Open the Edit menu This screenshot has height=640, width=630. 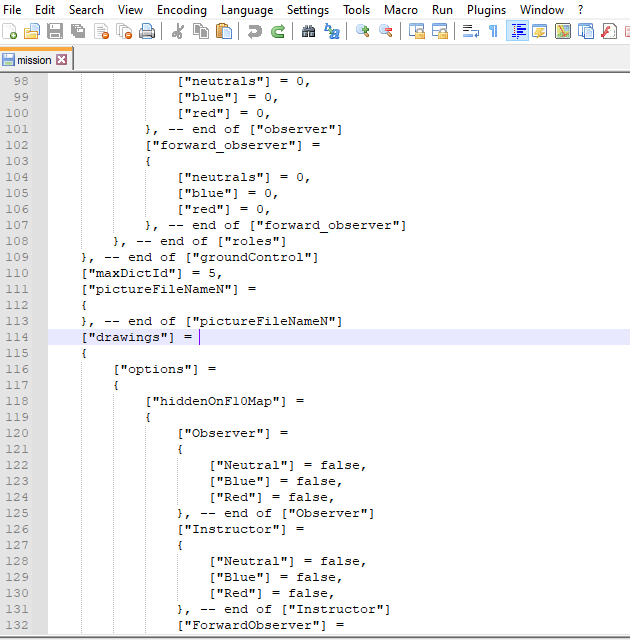(45, 9)
